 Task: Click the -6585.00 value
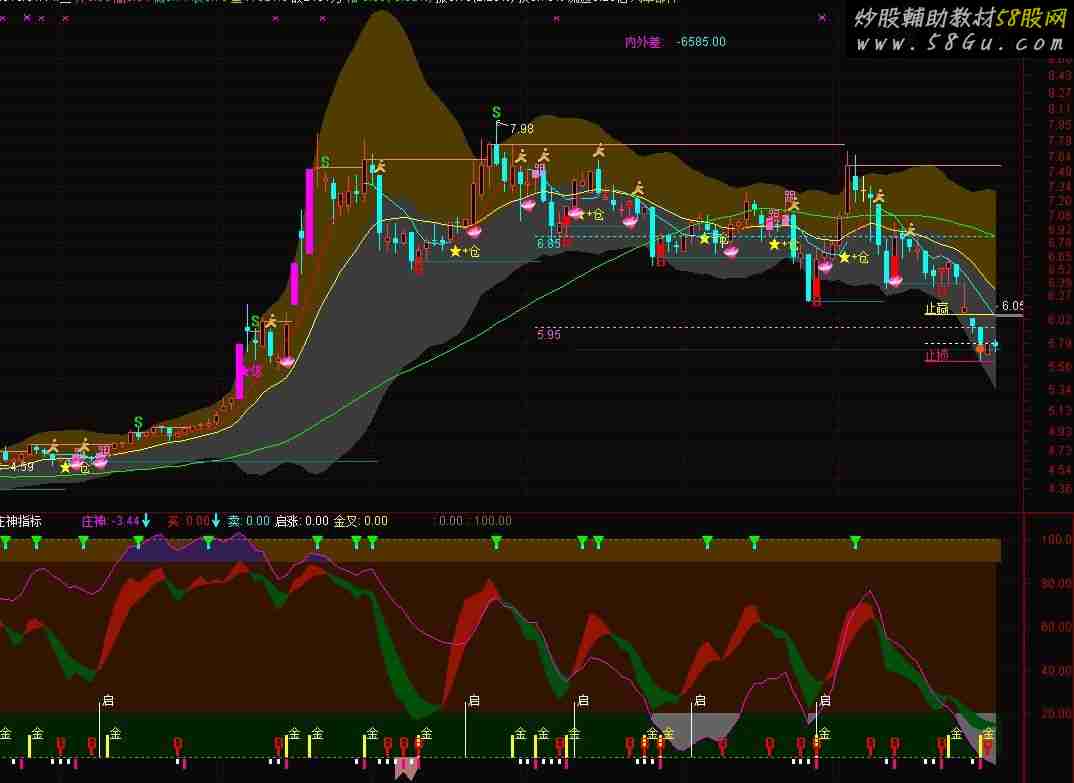point(701,42)
